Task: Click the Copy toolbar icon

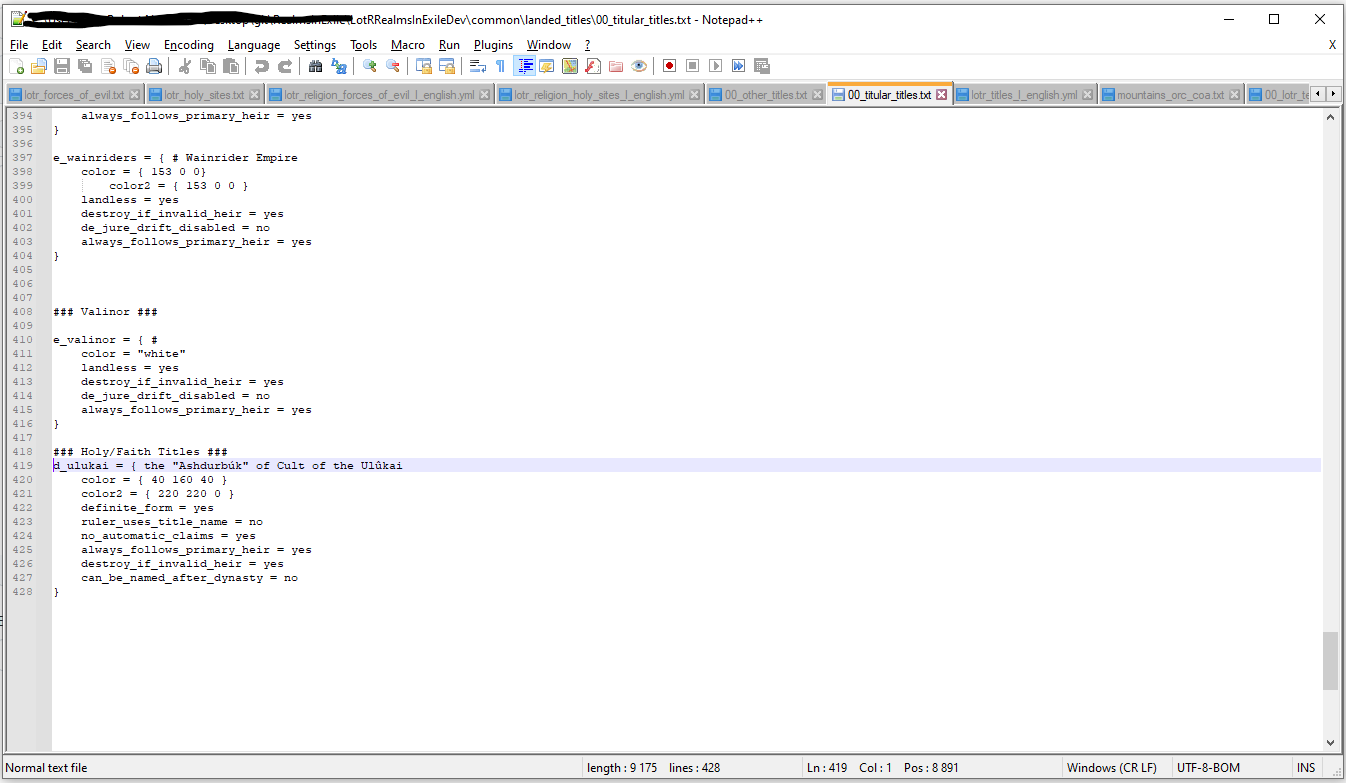Action: point(208,66)
